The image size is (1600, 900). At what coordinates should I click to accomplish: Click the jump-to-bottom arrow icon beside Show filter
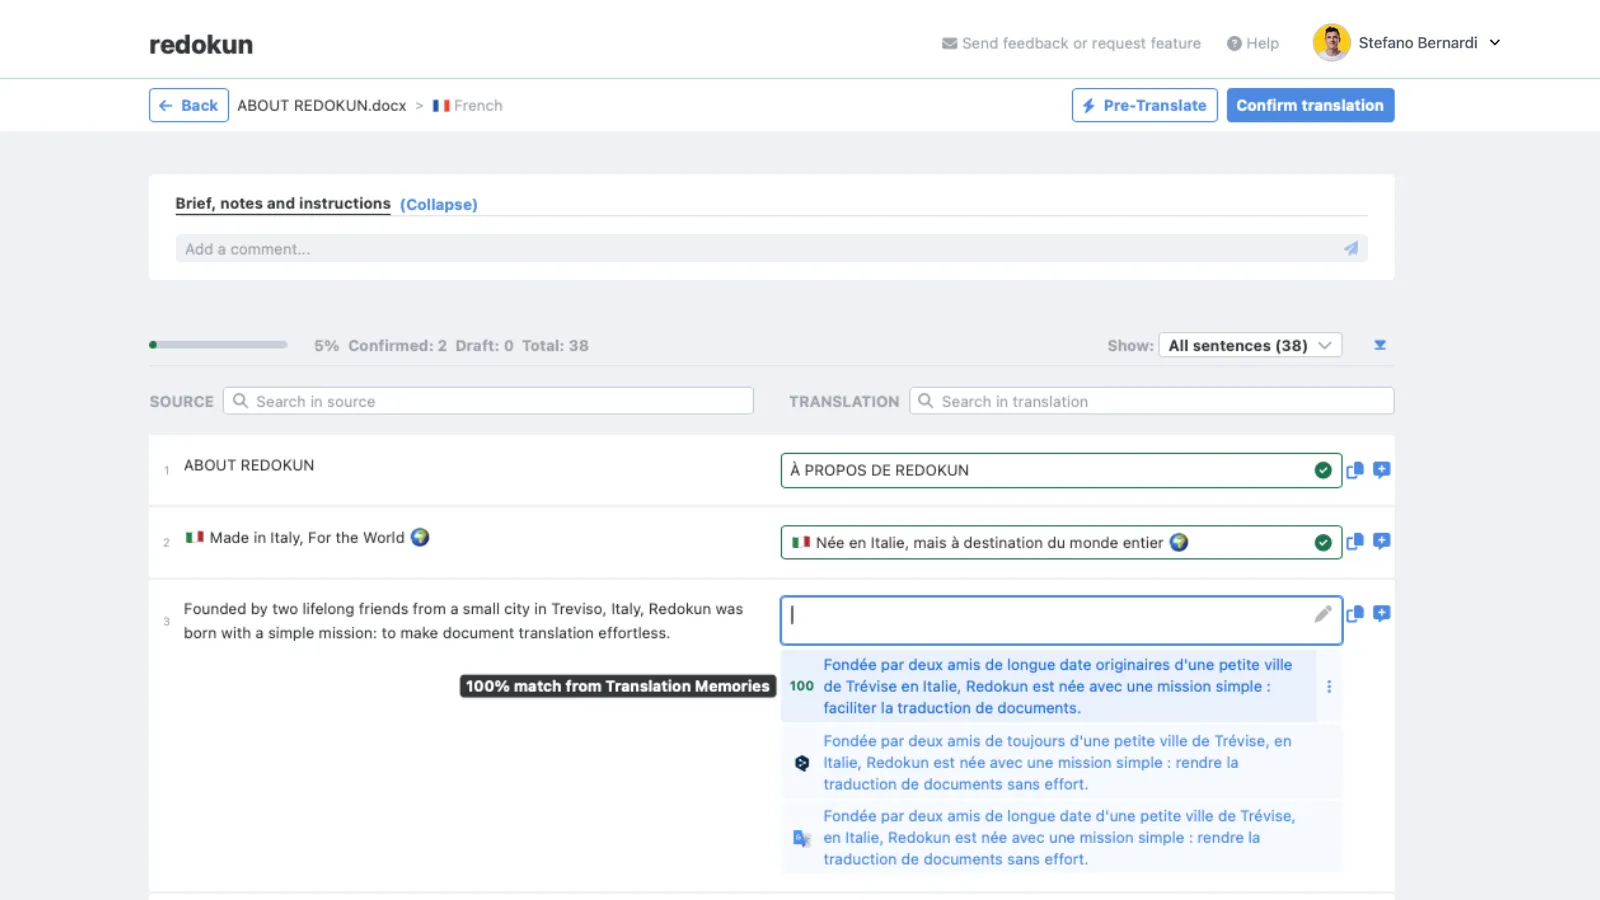click(1379, 345)
